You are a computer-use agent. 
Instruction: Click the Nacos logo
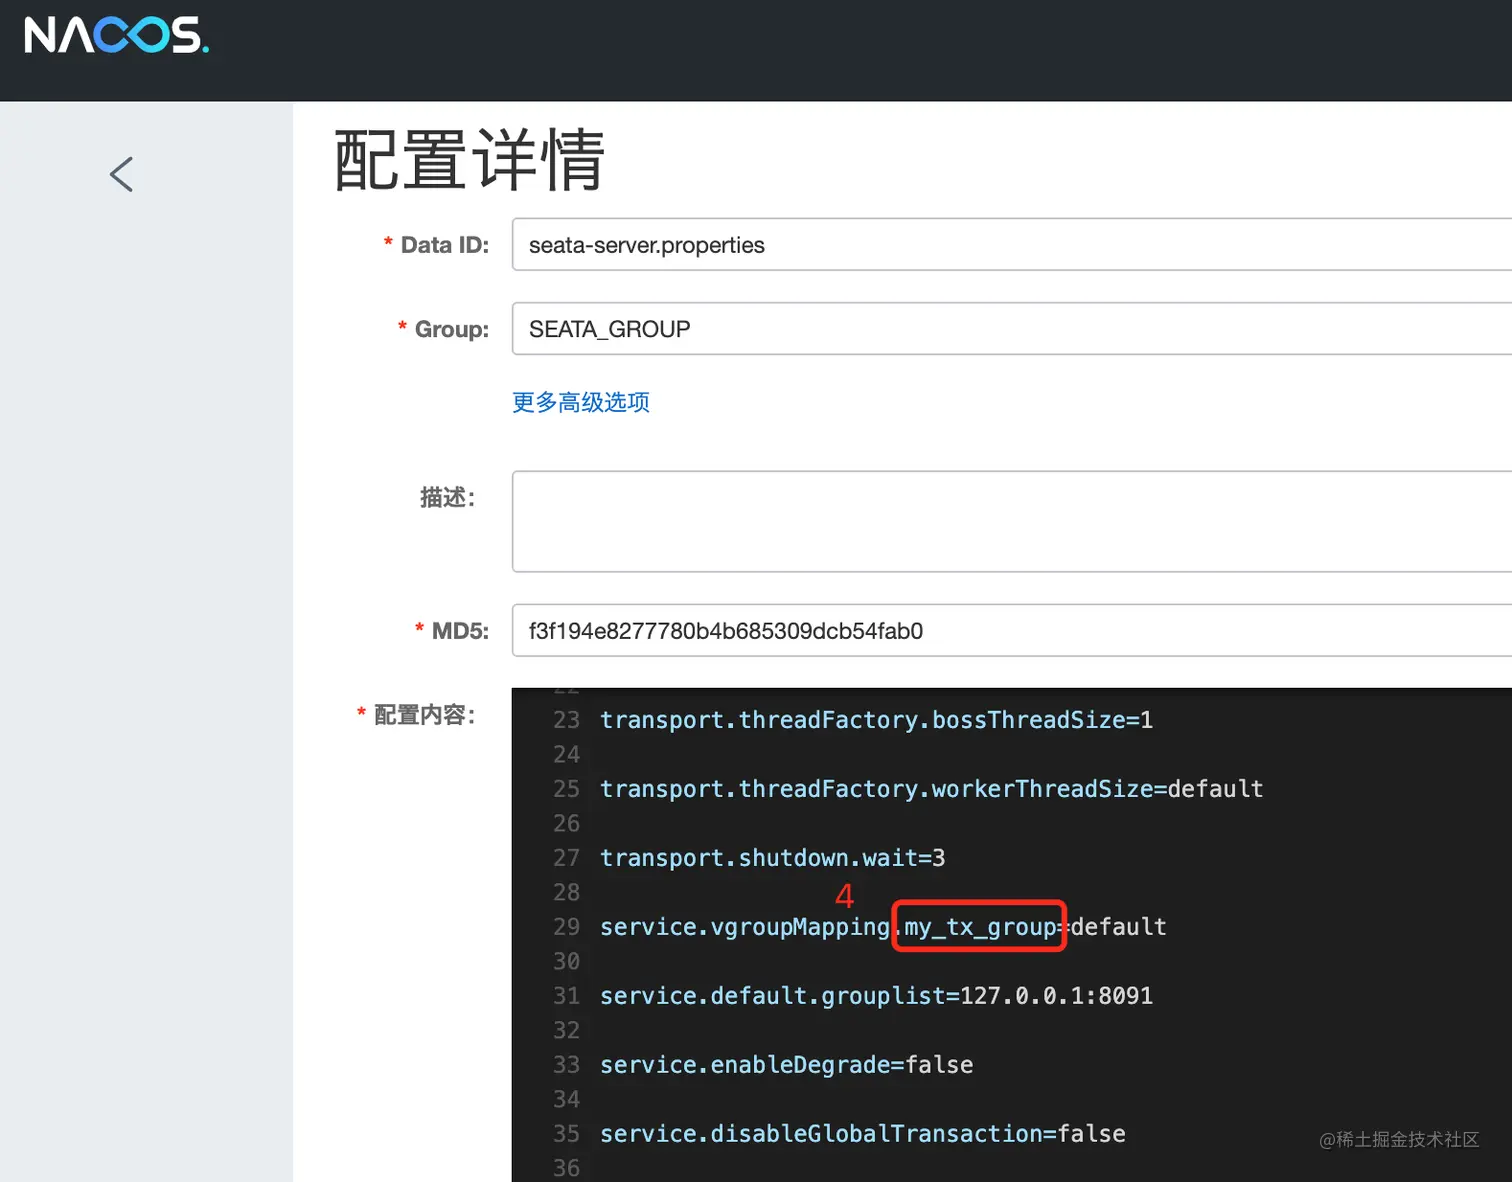click(x=116, y=35)
